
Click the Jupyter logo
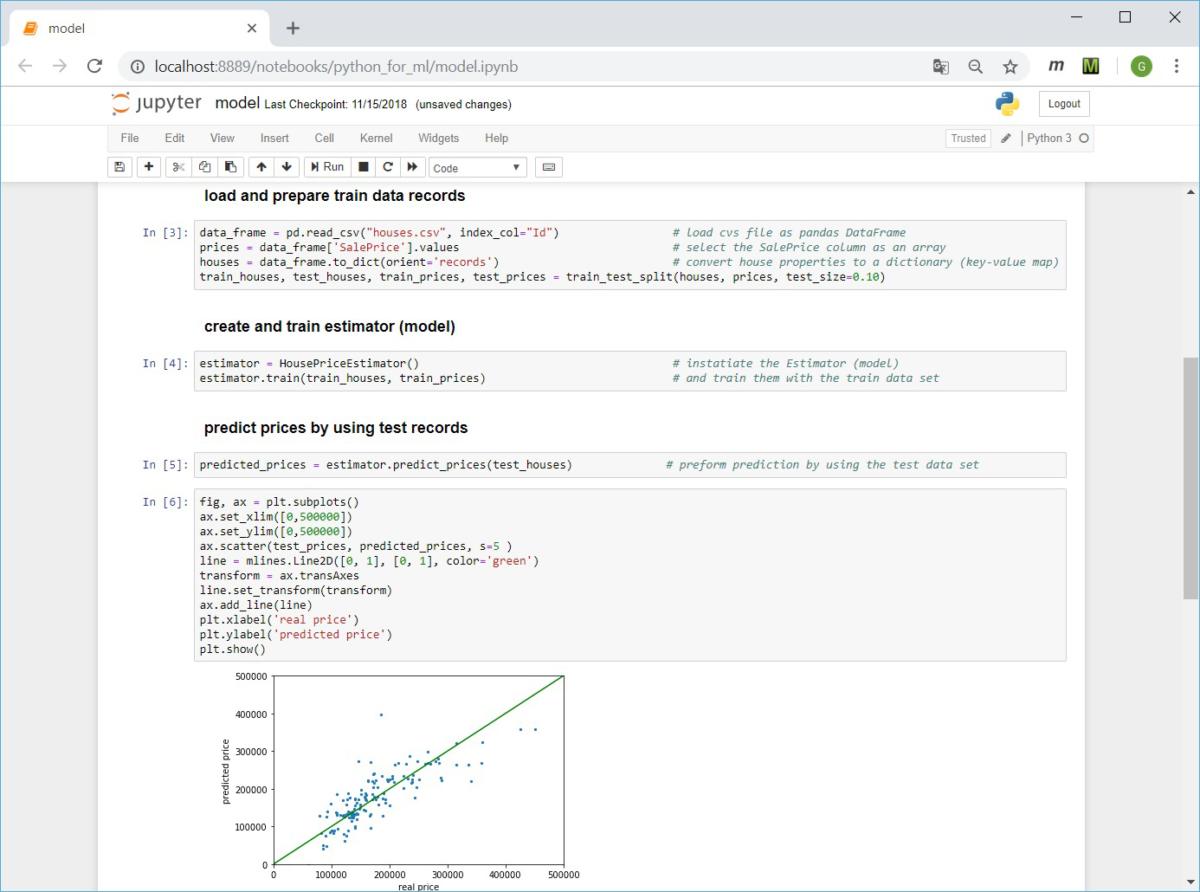(x=156, y=103)
